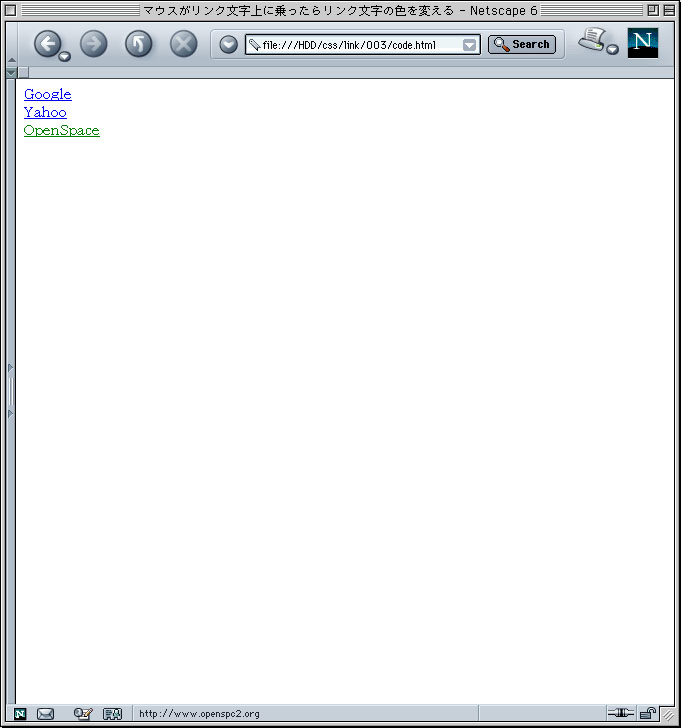Viewport: 681px width, 728px height.
Task: Open the Google link
Action: pyautogui.click(x=48, y=94)
